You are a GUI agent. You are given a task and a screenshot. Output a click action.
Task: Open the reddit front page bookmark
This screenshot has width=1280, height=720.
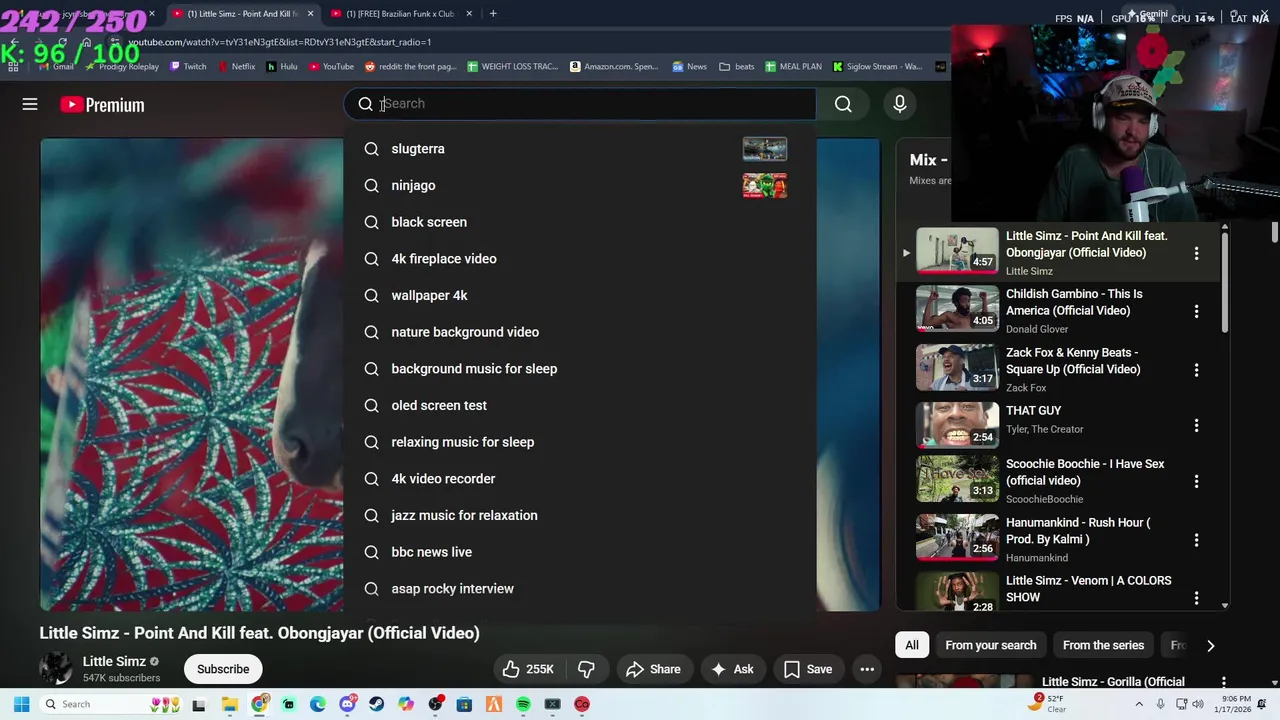410,66
